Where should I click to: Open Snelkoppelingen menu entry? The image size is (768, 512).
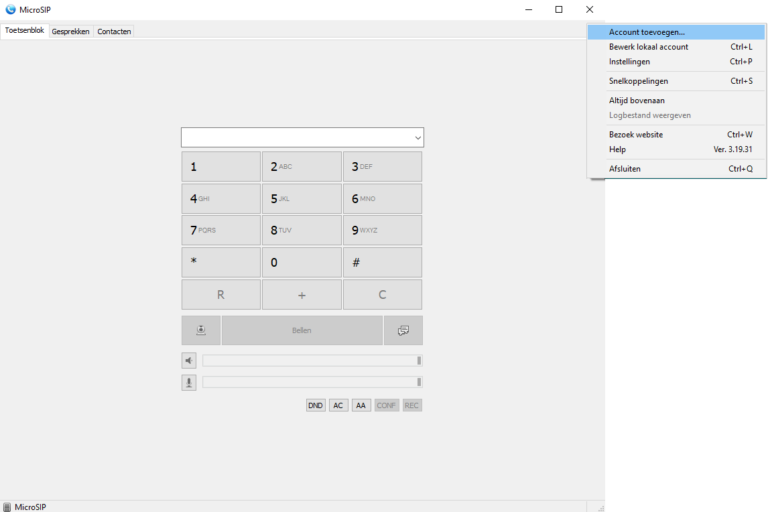click(x=676, y=81)
